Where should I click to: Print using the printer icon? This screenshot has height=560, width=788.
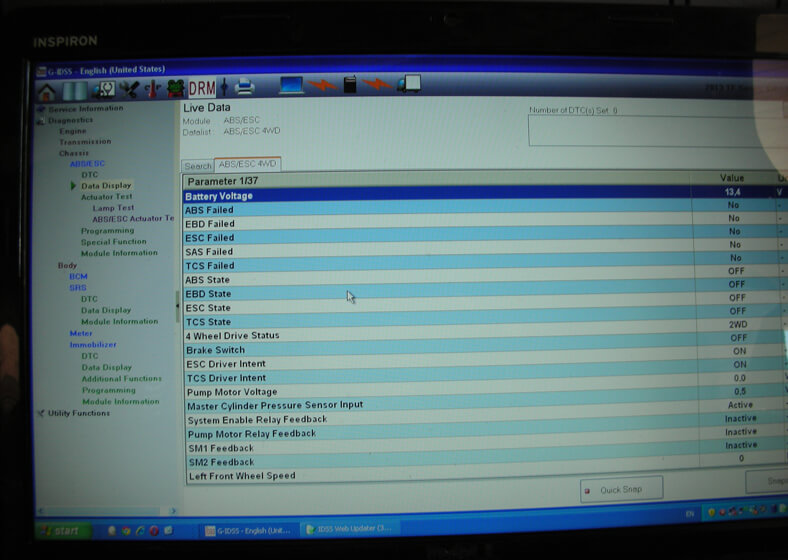click(245, 86)
